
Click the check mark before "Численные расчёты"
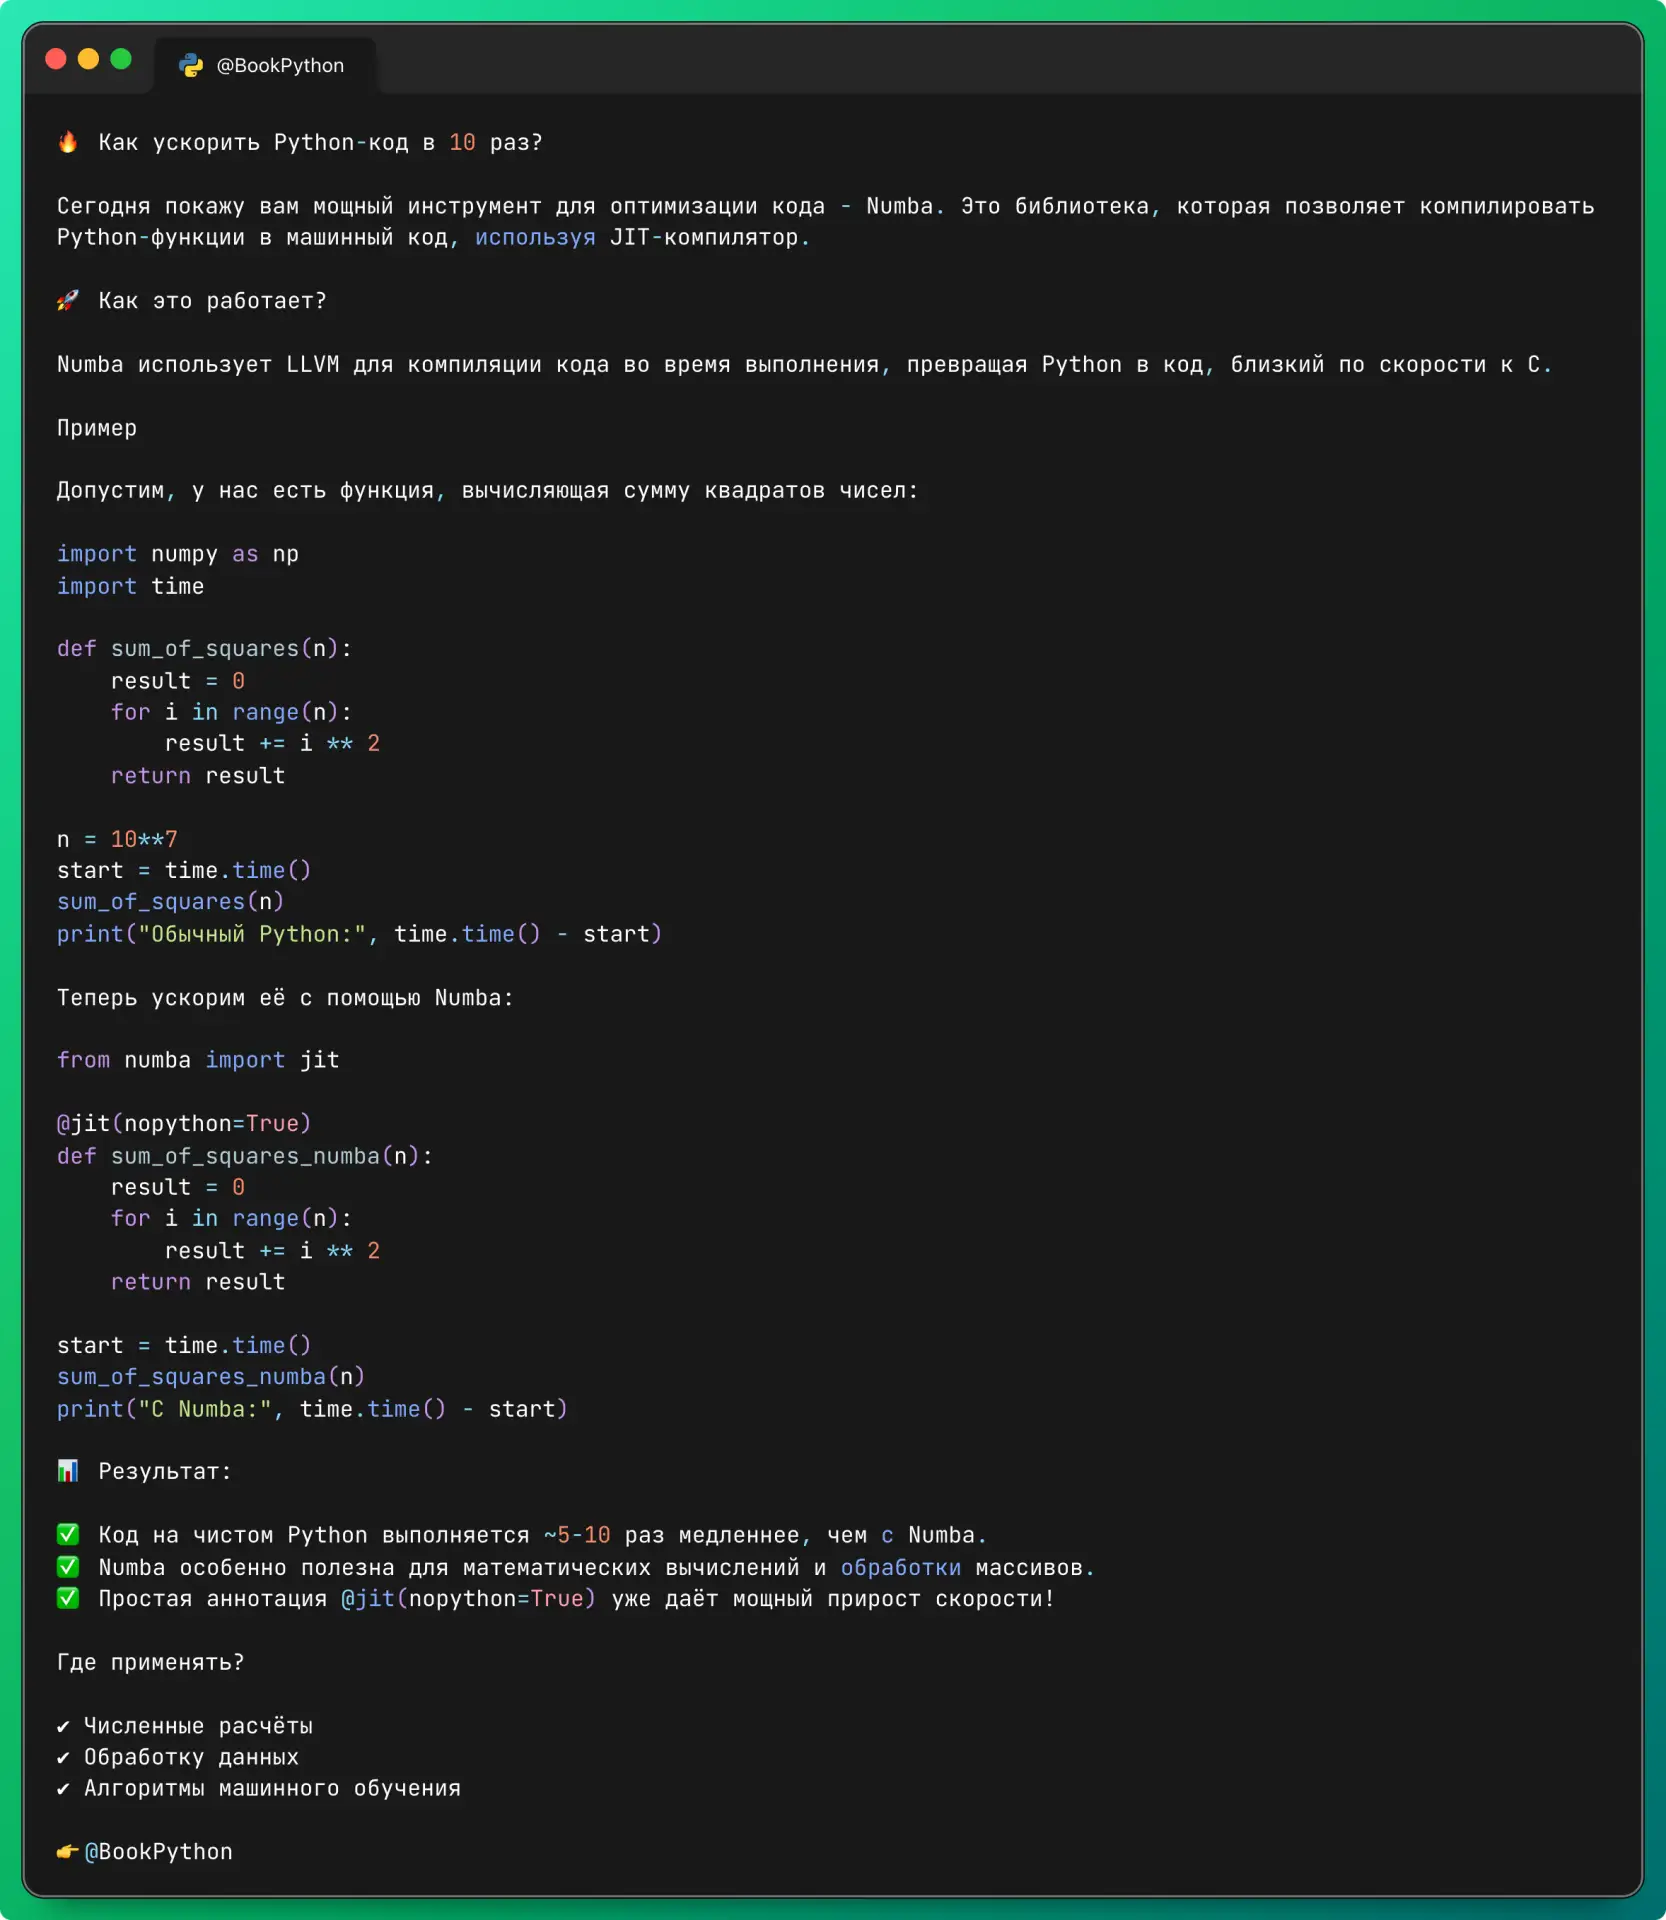64,1726
